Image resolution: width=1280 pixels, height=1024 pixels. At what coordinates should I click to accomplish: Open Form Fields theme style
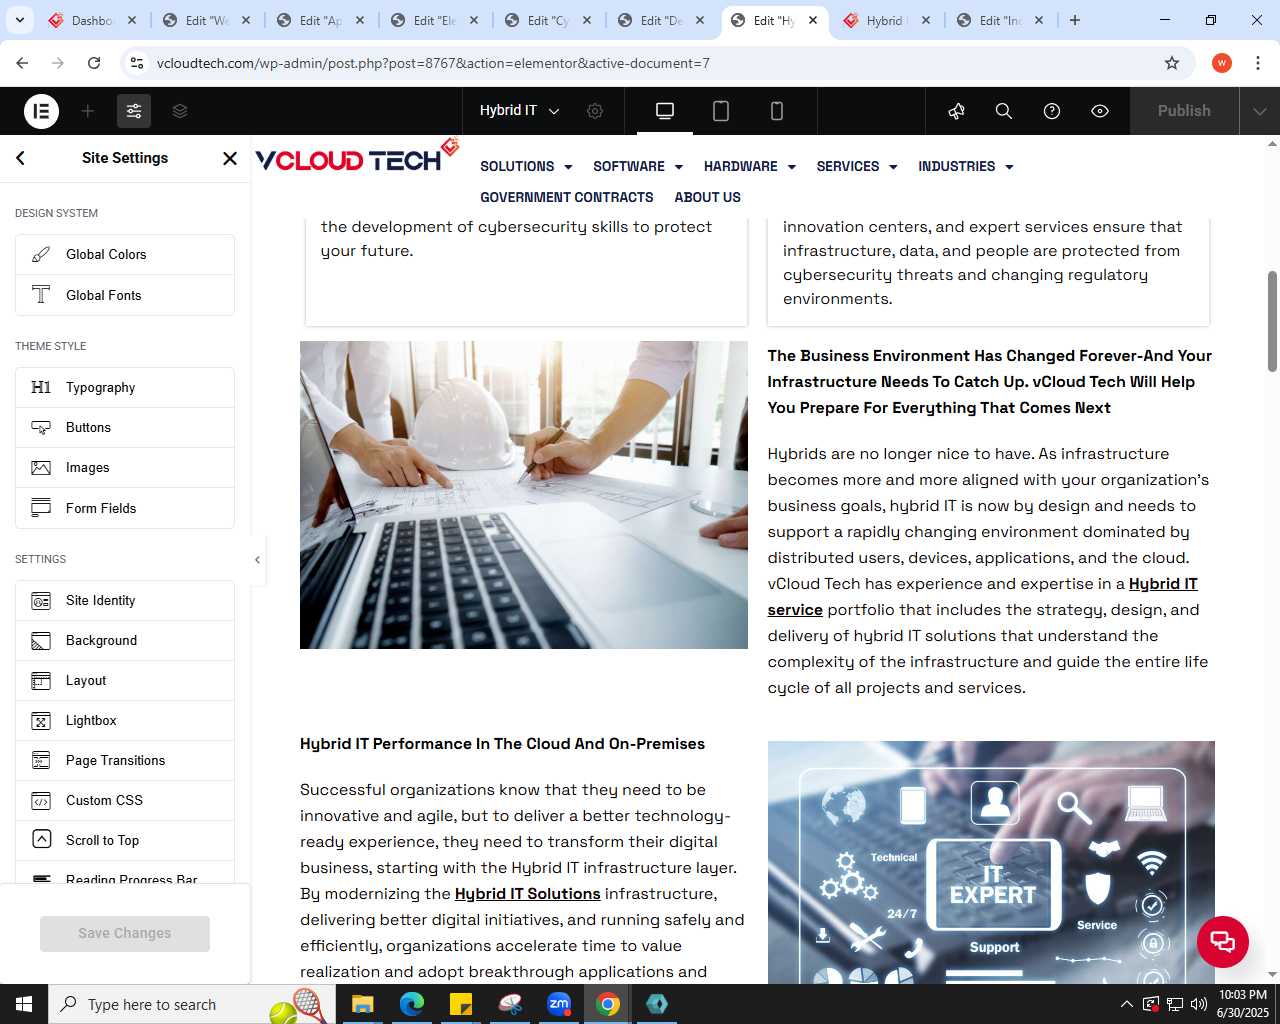pyautogui.click(x=125, y=508)
